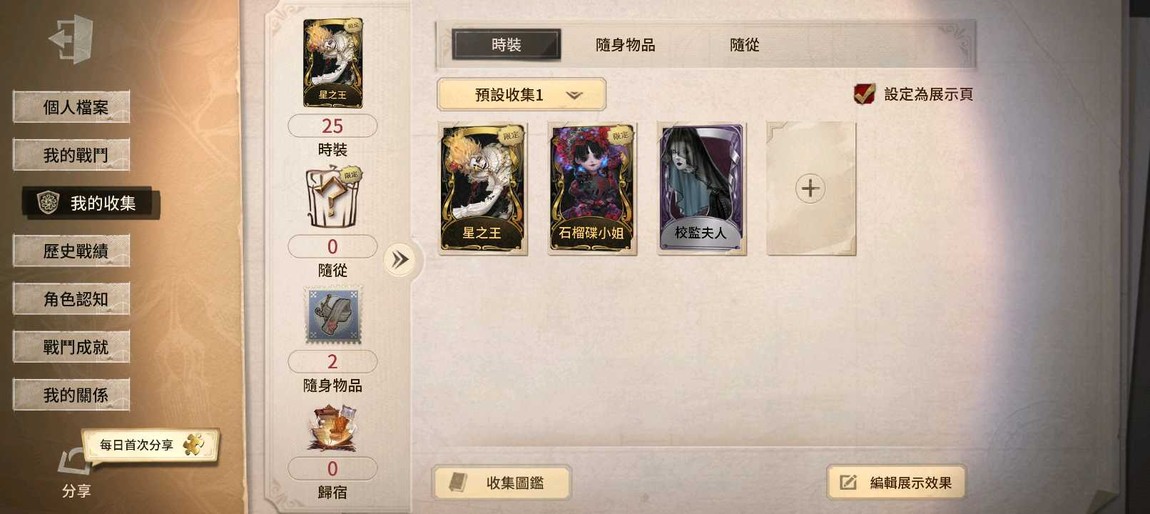Viewport: 1150px width, 514px height.
Task: Toggle 設定為展示頁 checkbox
Action: [x=864, y=94]
